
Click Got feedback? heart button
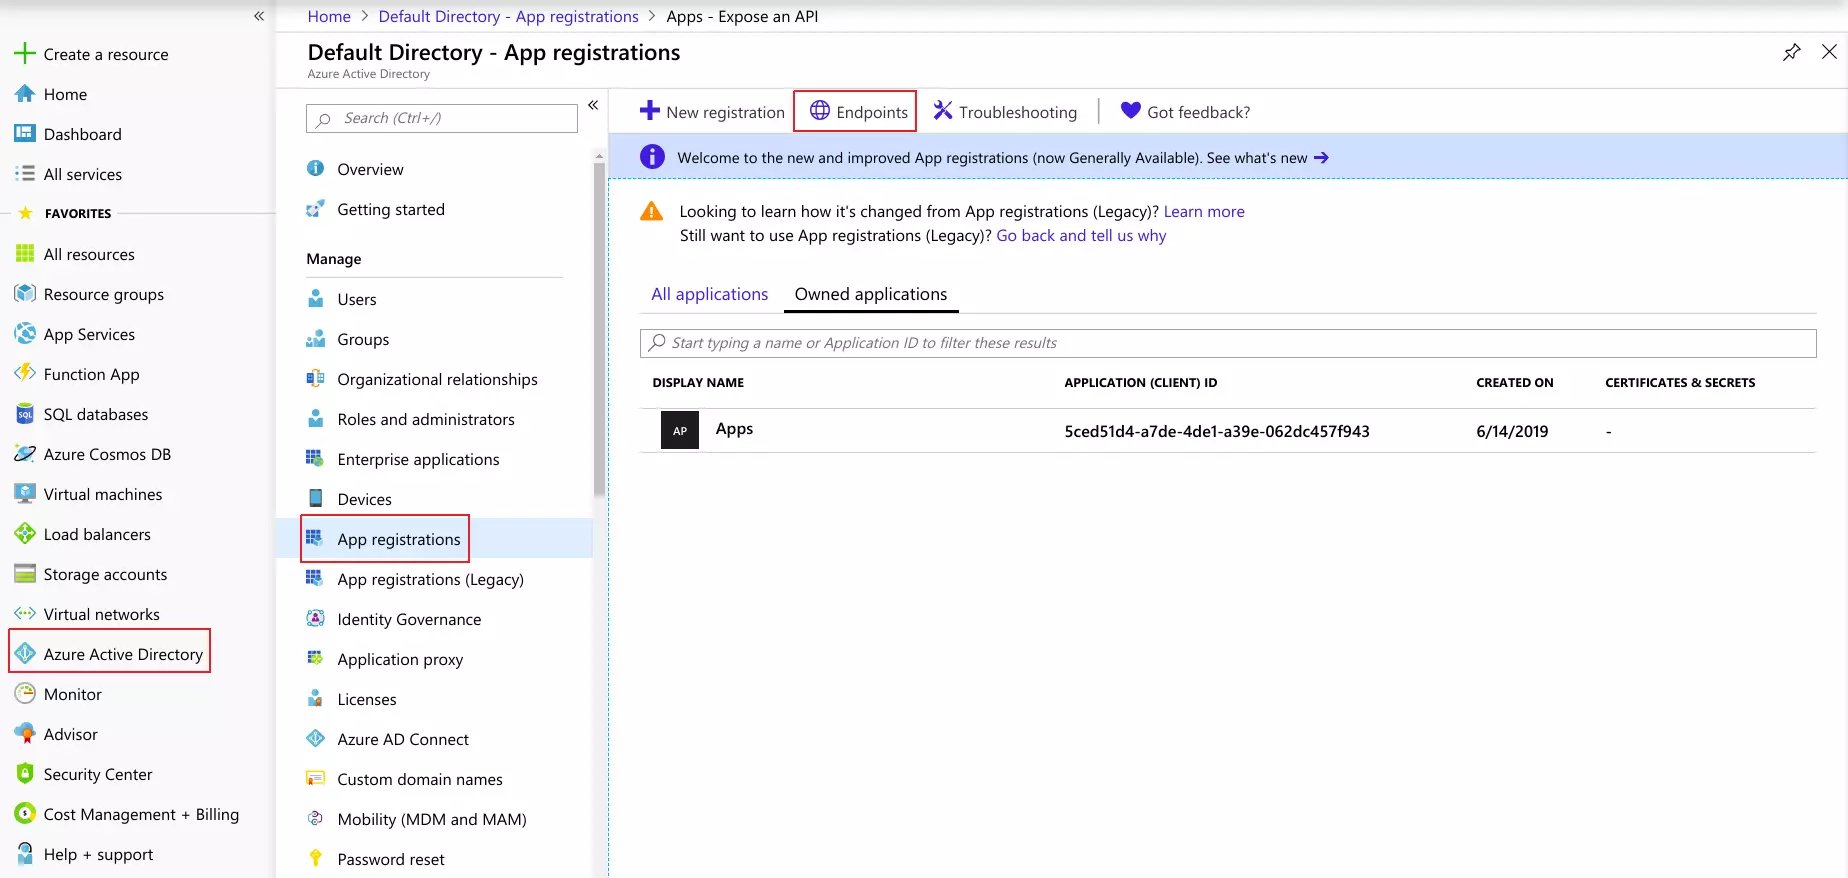[1185, 112]
